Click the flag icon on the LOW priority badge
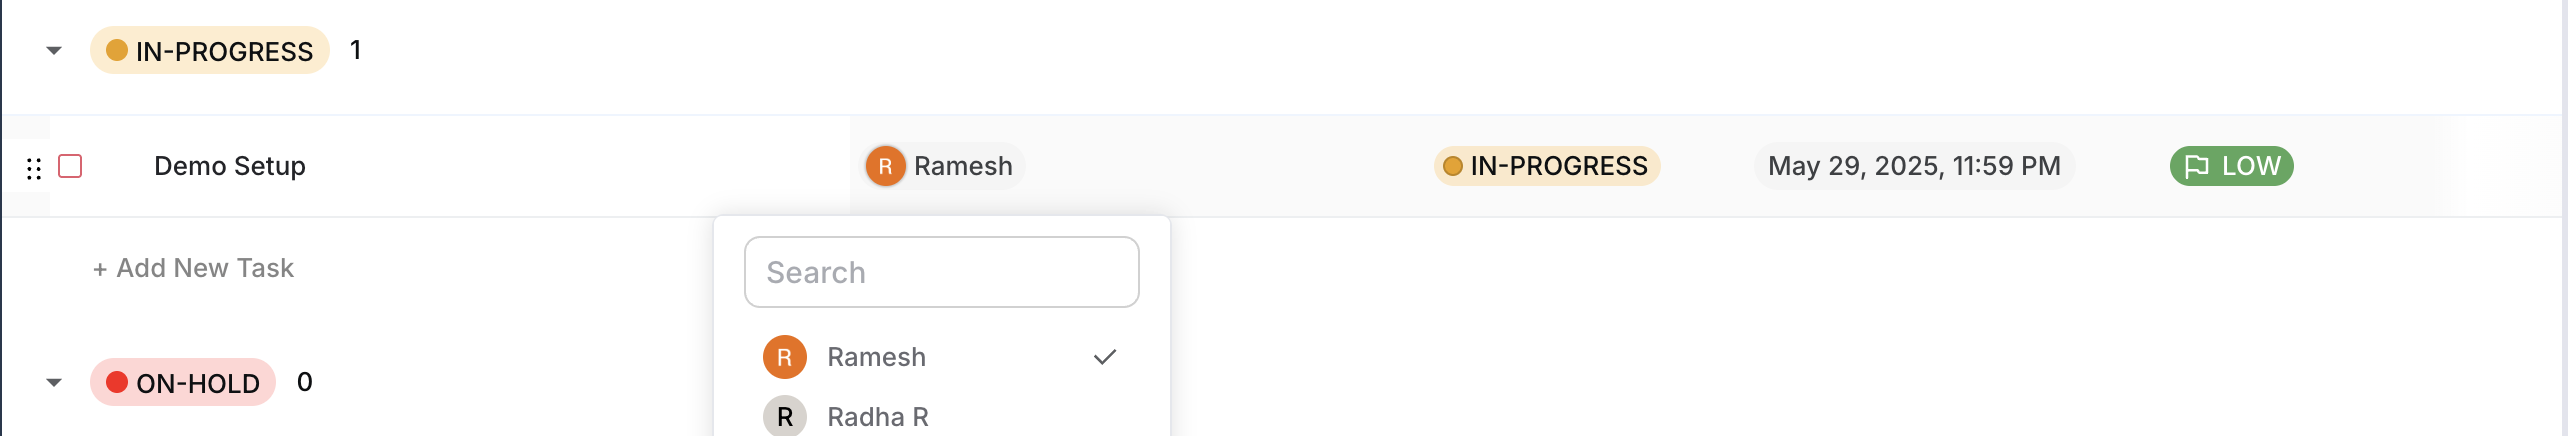Screen dimensions: 2568x436 coord(2197,166)
